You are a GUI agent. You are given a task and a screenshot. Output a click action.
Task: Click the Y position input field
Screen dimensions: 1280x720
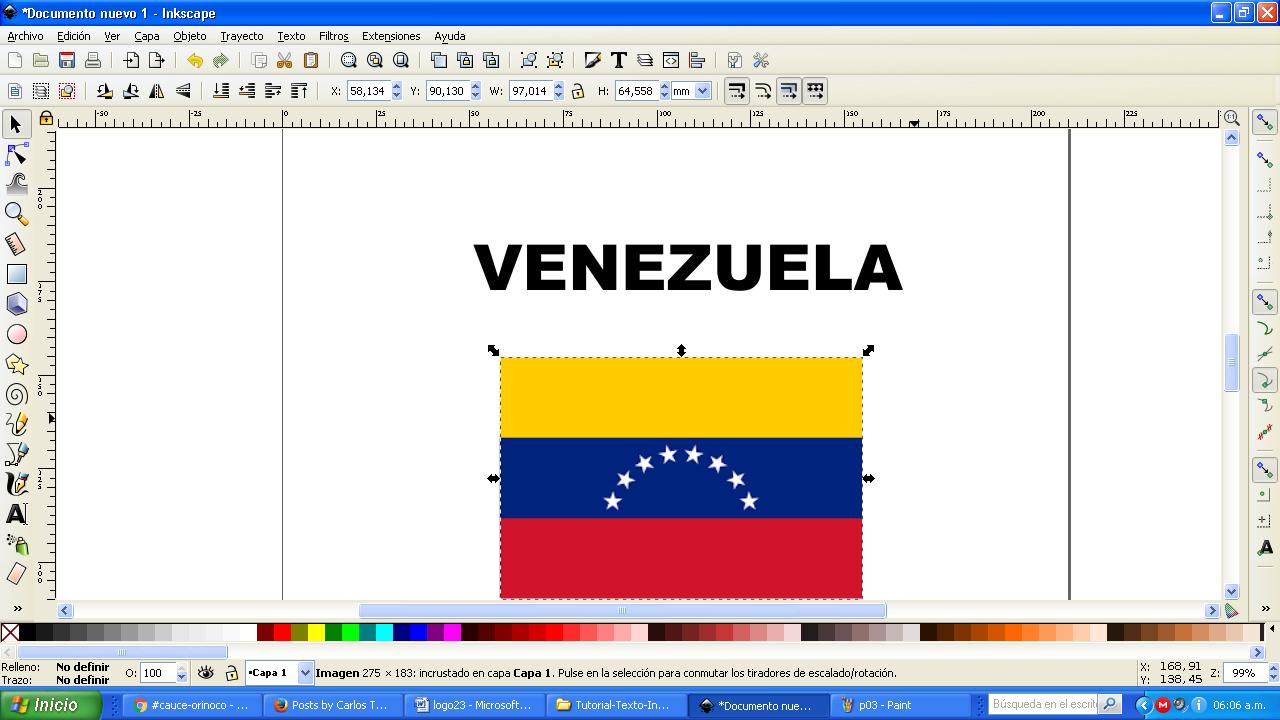(x=446, y=91)
